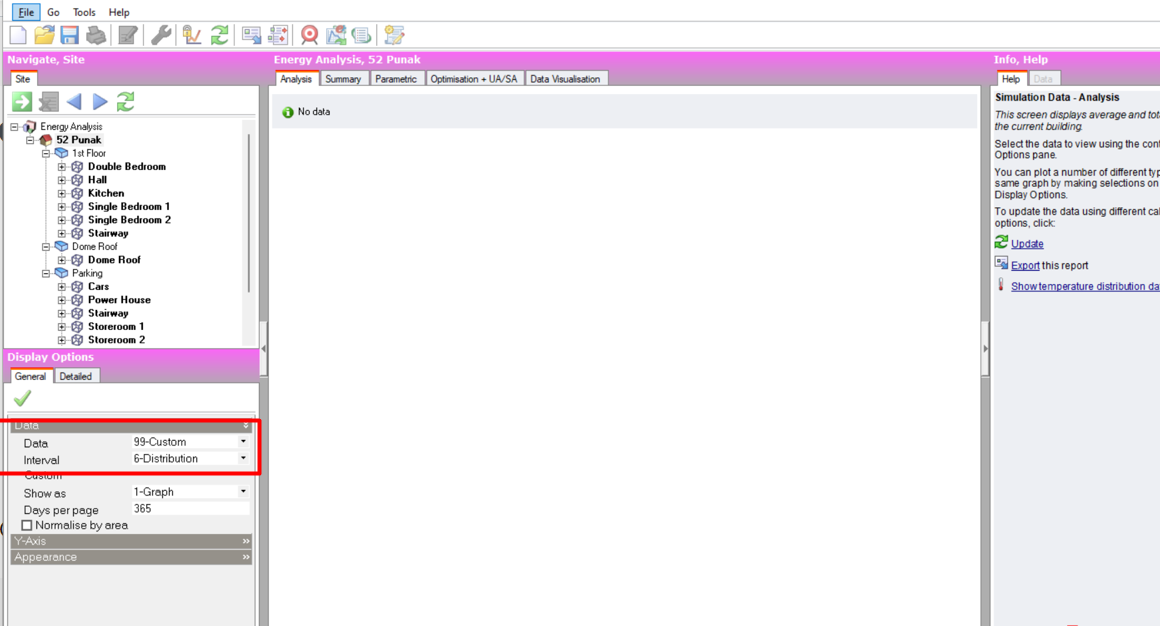Expand the Kitchen tree node
Viewport: 1160px width, 626px height.
pyautogui.click(x=62, y=193)
